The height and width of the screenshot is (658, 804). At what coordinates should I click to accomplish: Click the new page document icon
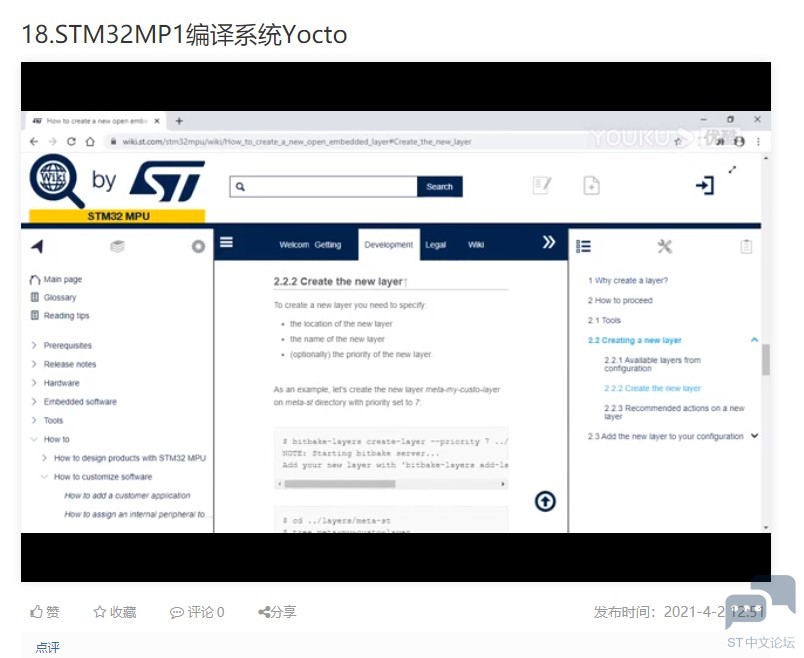click(591, 185)
